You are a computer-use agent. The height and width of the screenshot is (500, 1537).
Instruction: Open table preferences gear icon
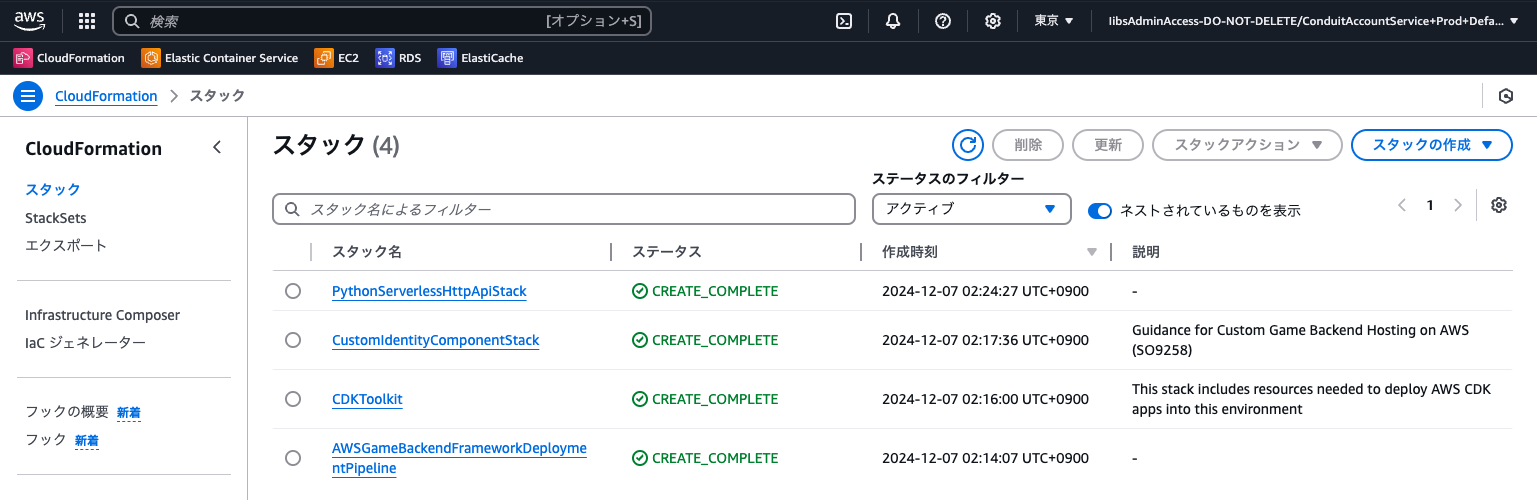coord(1498,205)
